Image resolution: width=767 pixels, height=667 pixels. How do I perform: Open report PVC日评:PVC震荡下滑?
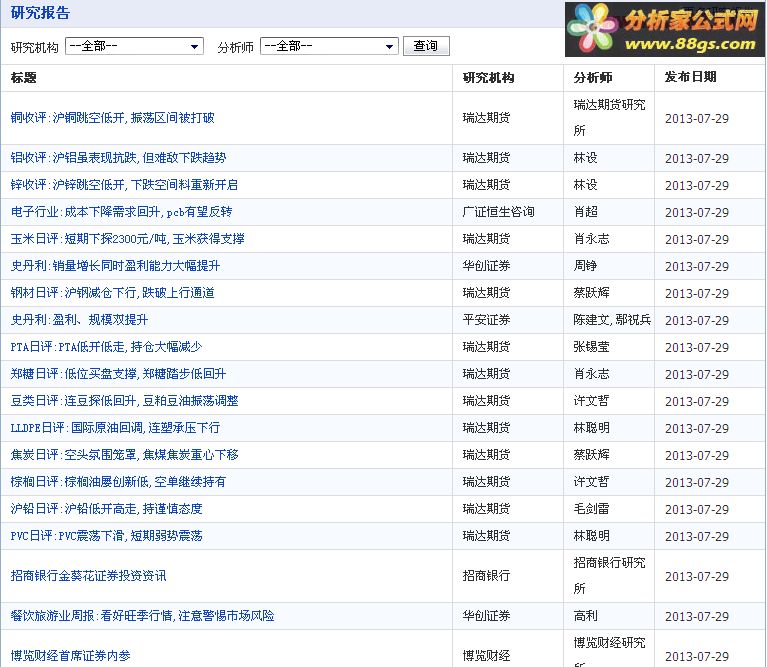[107, 535]
